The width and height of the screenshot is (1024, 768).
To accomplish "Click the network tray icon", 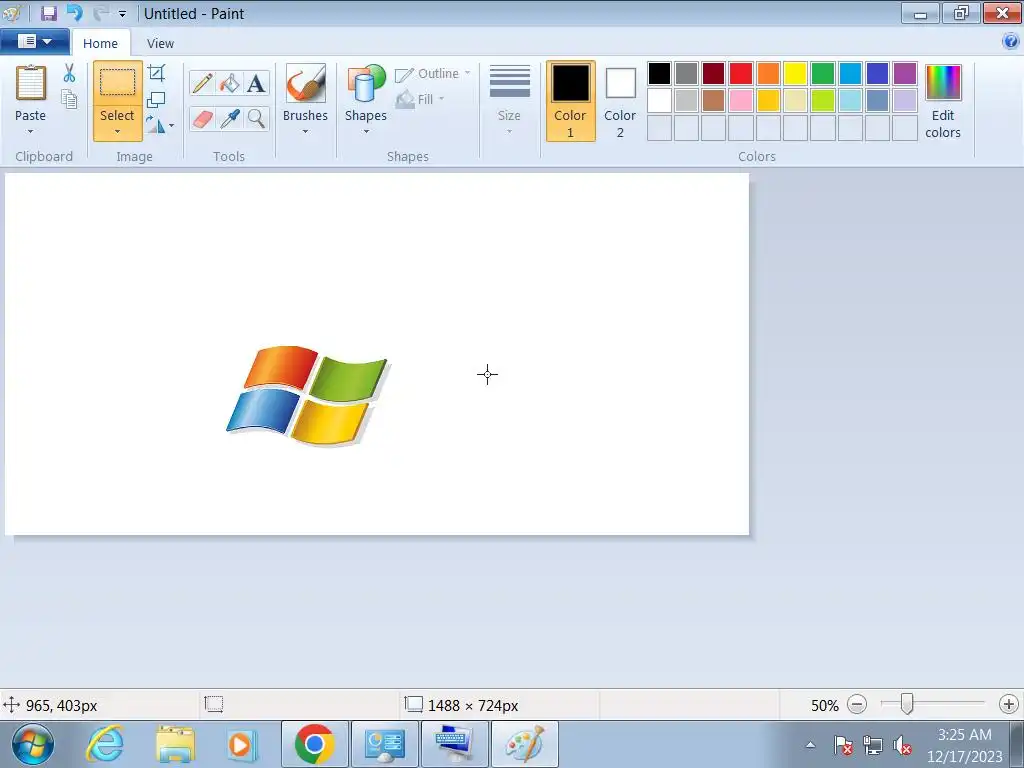I will click(872, 744).
